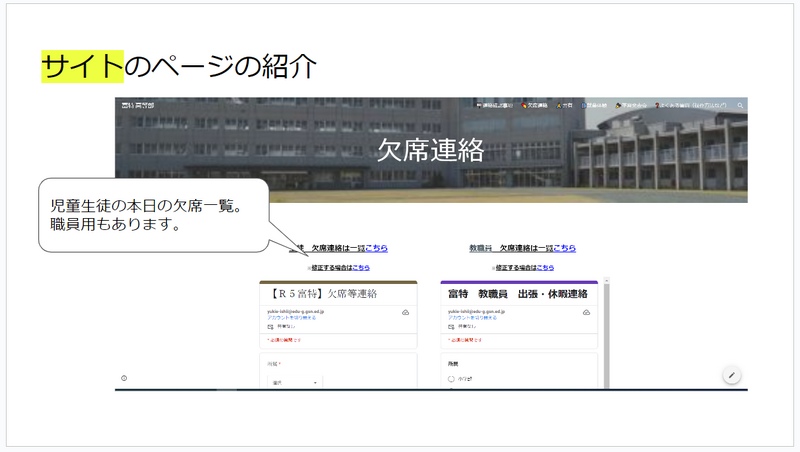The width and height of the screenshot is (800, 452).
Task: Open the first navigation item with flag icon
Action: click(494, 106)
